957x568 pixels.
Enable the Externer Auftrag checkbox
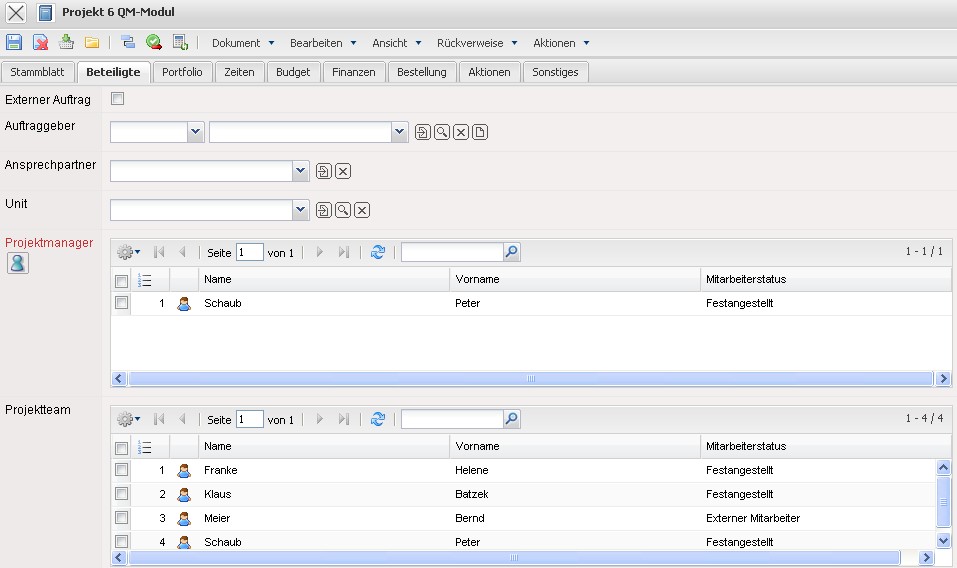click(118, 99)
